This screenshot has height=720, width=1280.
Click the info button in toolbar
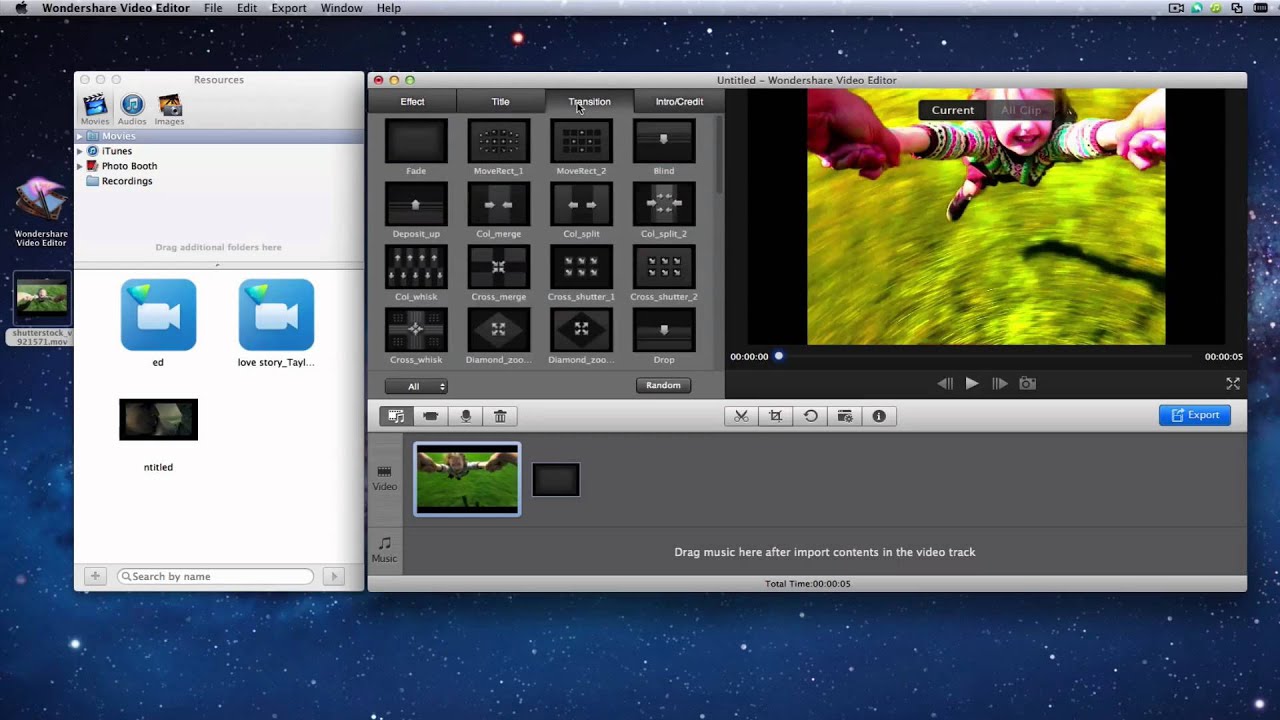tap(879, 416)
